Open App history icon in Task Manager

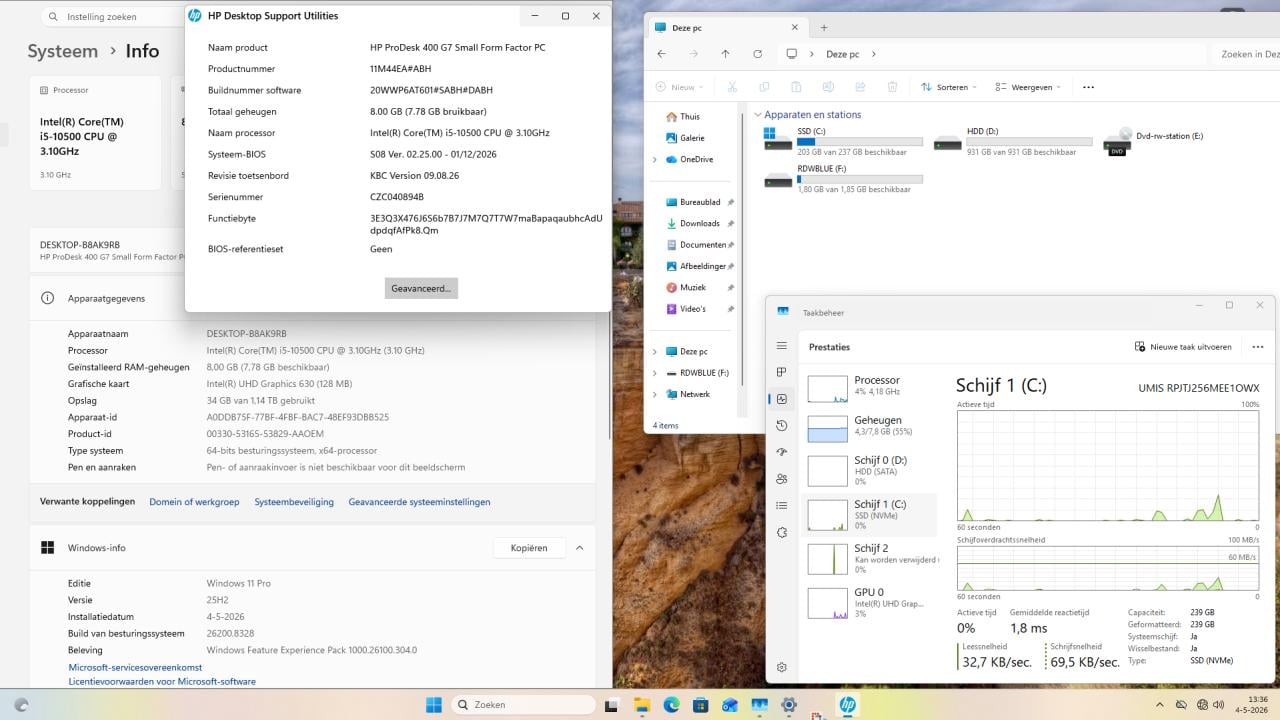coord(782,426)
